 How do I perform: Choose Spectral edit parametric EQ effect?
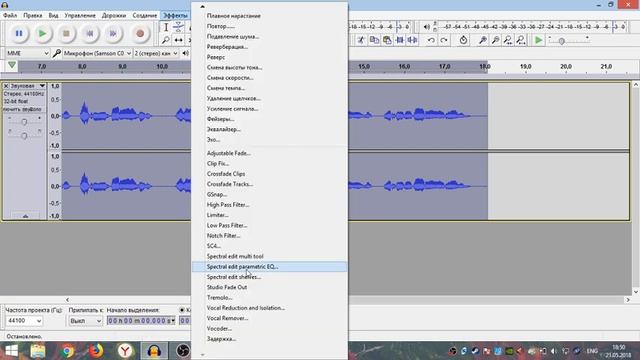269,267
